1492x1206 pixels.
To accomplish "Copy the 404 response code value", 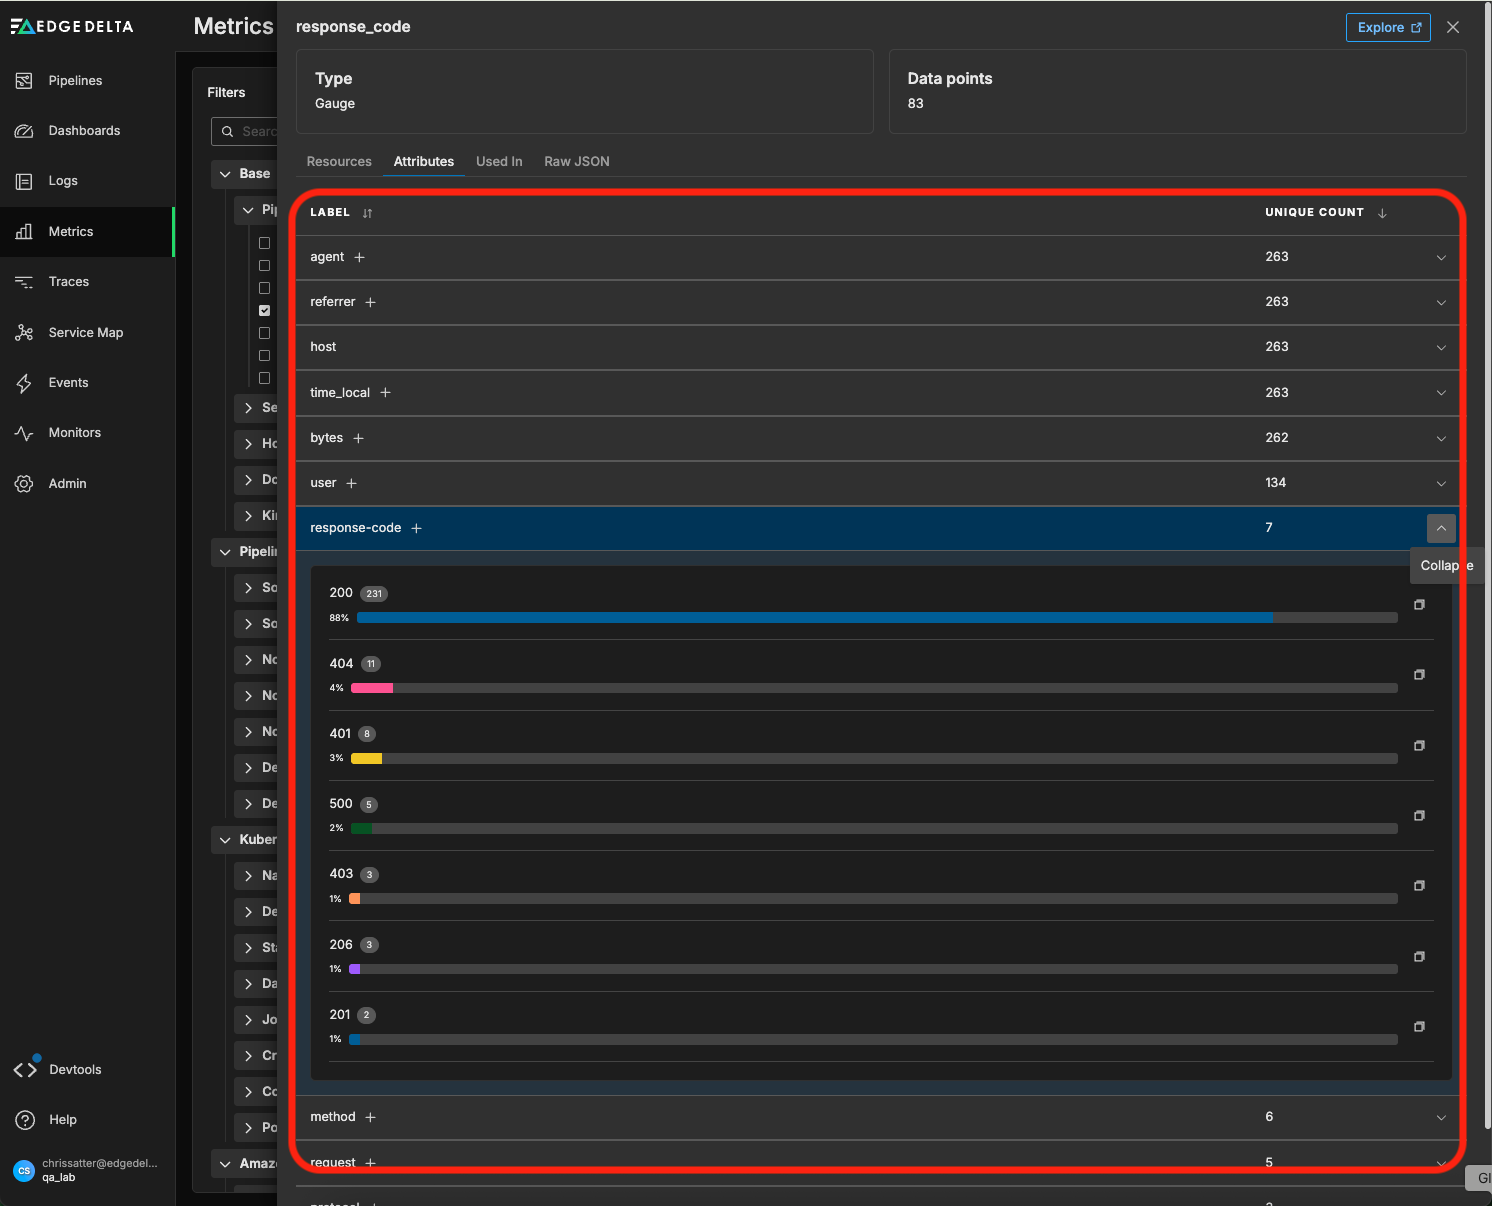I will pos(1419,675).
